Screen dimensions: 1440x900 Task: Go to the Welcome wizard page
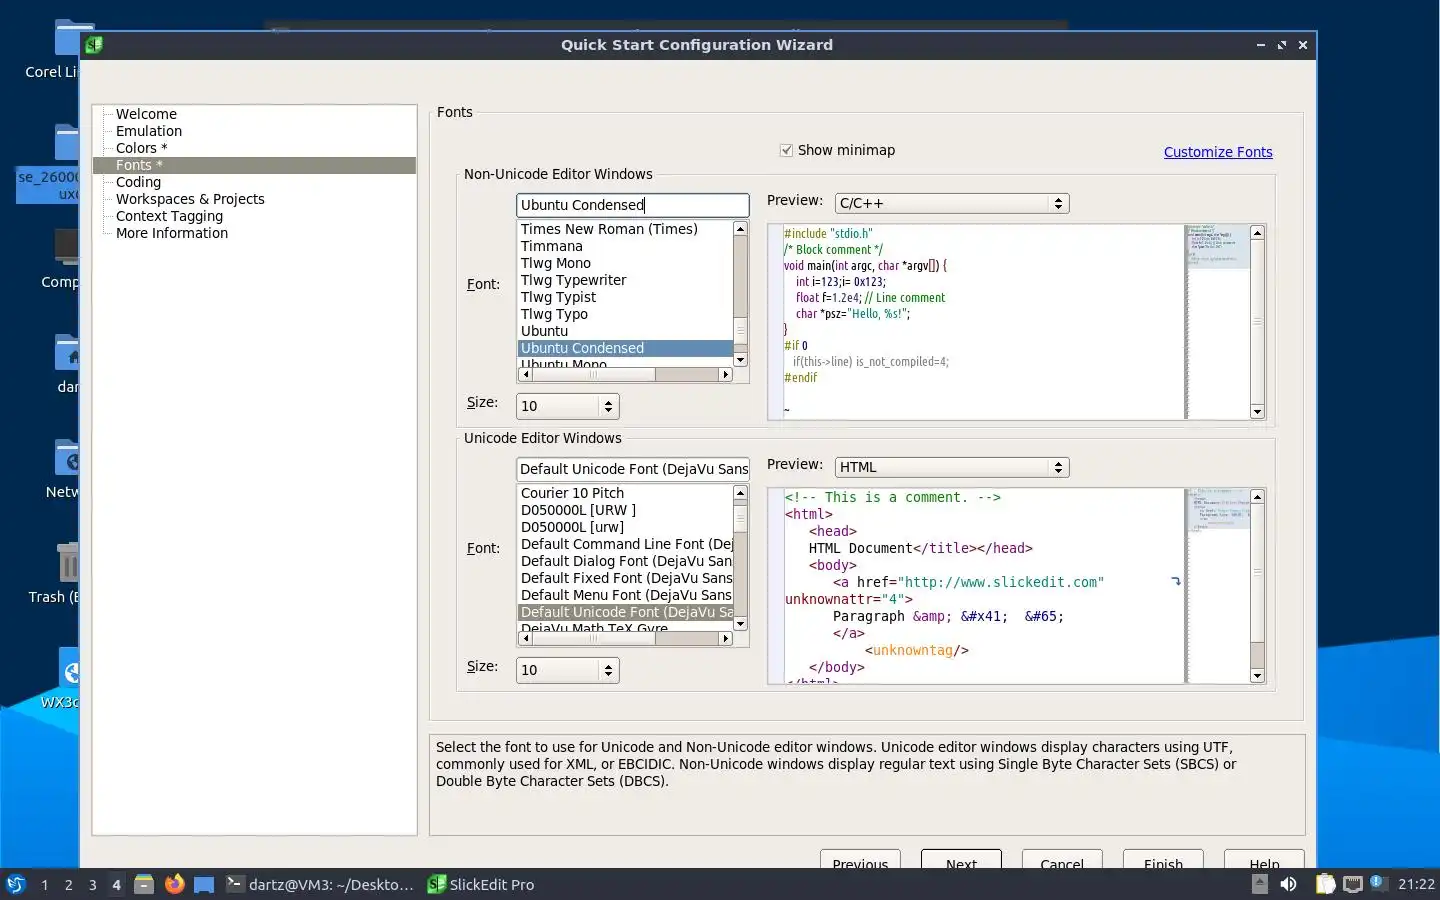146,114
